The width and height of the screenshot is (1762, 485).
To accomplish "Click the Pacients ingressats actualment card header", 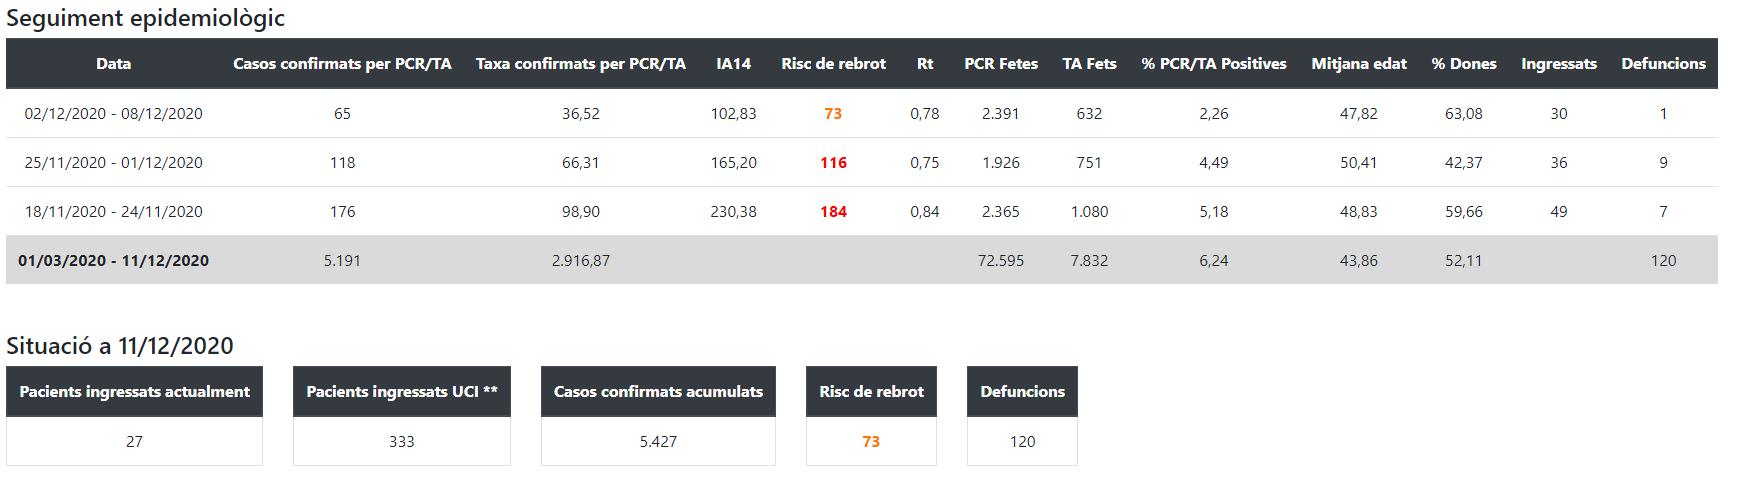I will [x=134, y=392].
